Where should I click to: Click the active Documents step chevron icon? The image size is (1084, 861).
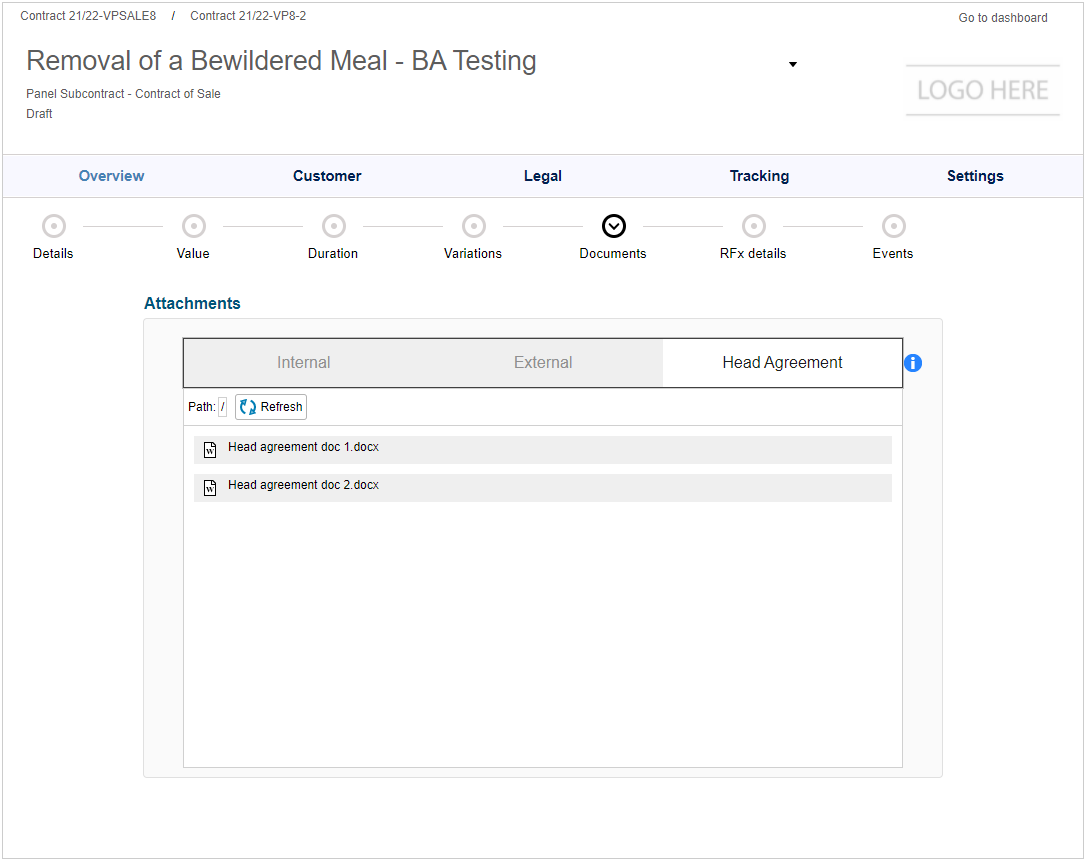pyautogui.click(x=614, y=226)
